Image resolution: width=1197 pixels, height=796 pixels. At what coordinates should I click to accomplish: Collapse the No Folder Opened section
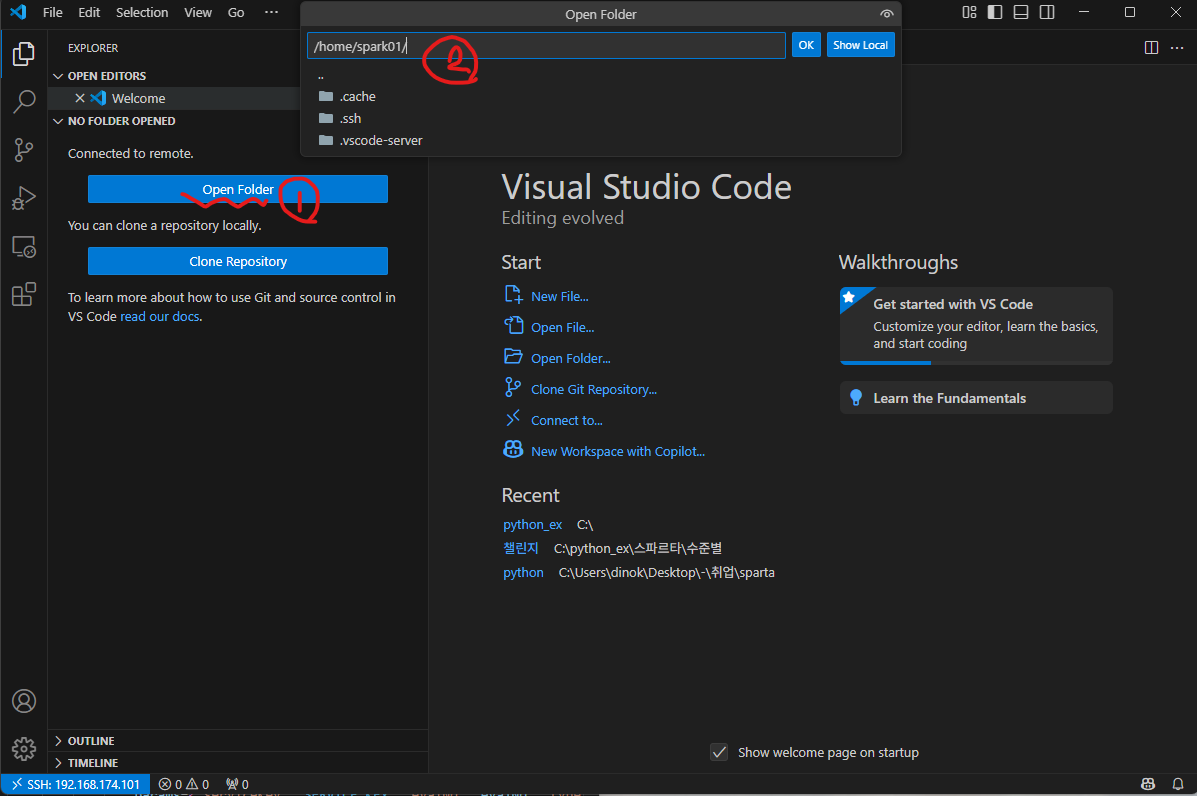click(x=121, y=121)
